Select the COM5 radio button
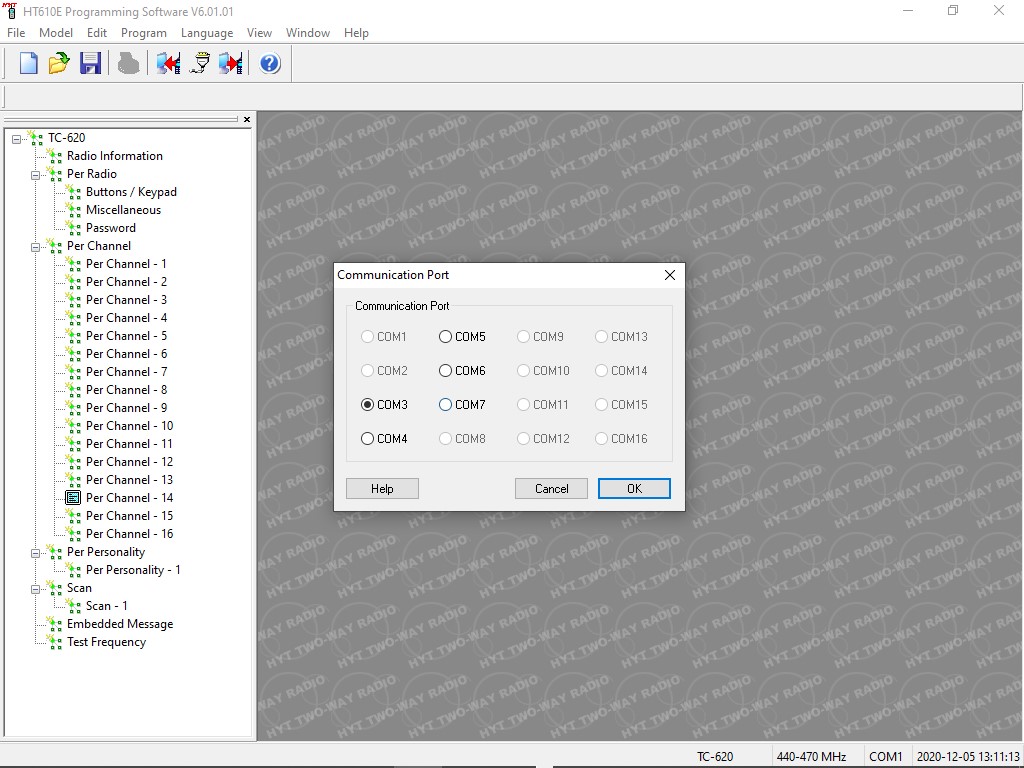This screenshot has height=768, width=1024. click(445, 336)
